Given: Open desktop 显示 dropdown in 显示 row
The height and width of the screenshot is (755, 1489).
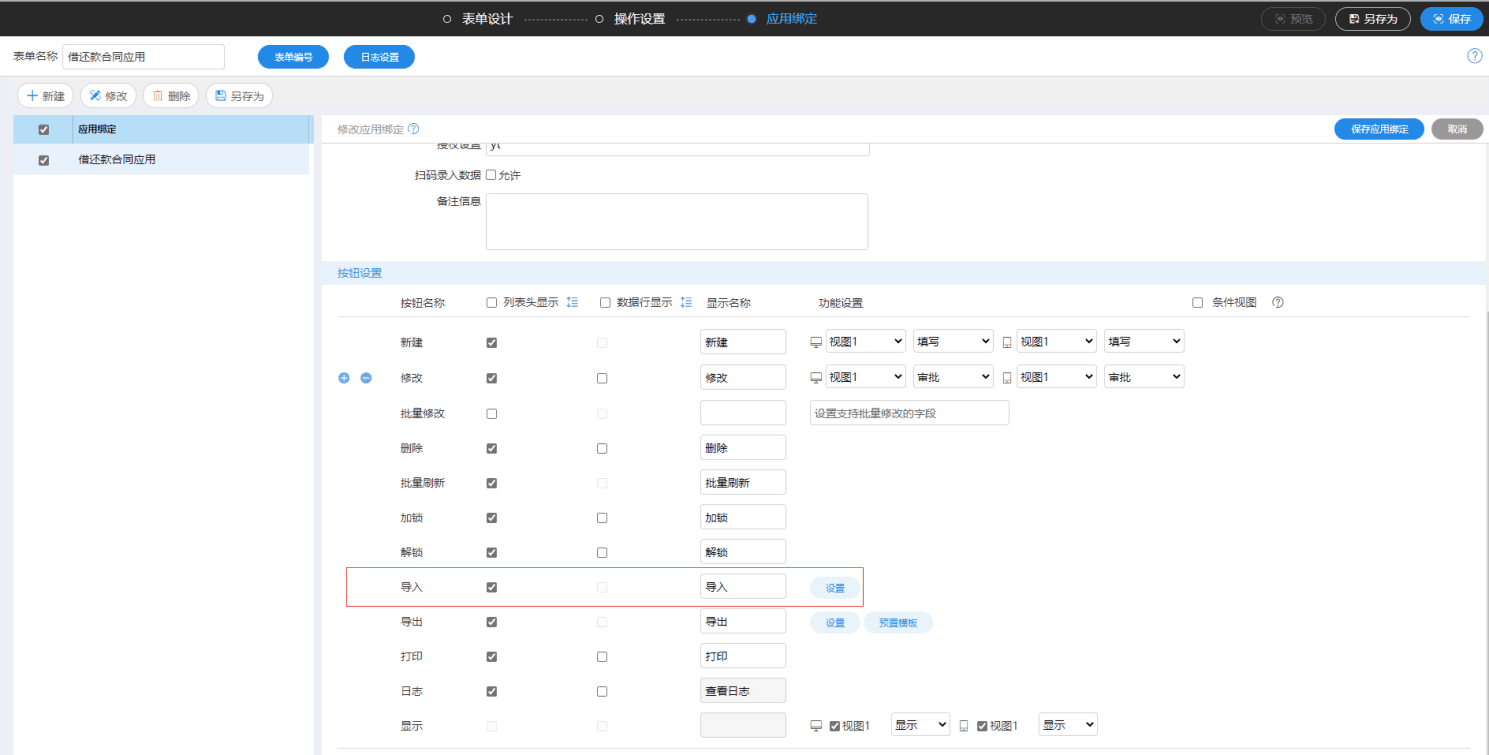Looking at the screenshot, I should tap(921, 725).
